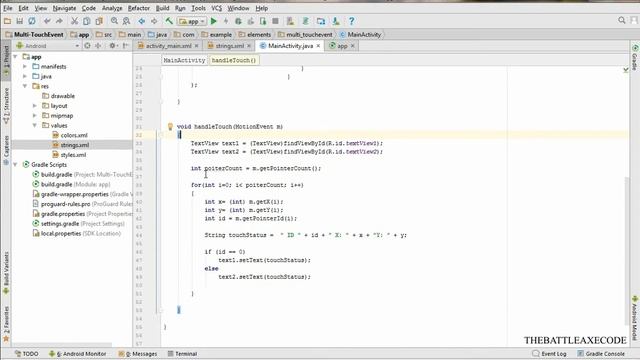
Task: Select proguard-rules.pro file
Action: coord(65,204)
